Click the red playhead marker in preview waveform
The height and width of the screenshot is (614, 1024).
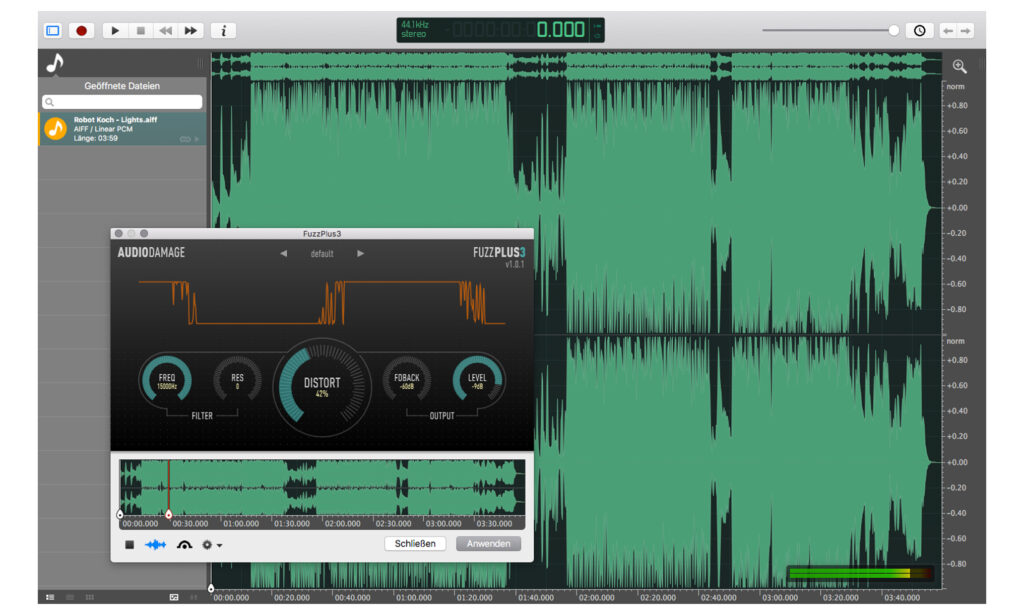pos(168,515)
